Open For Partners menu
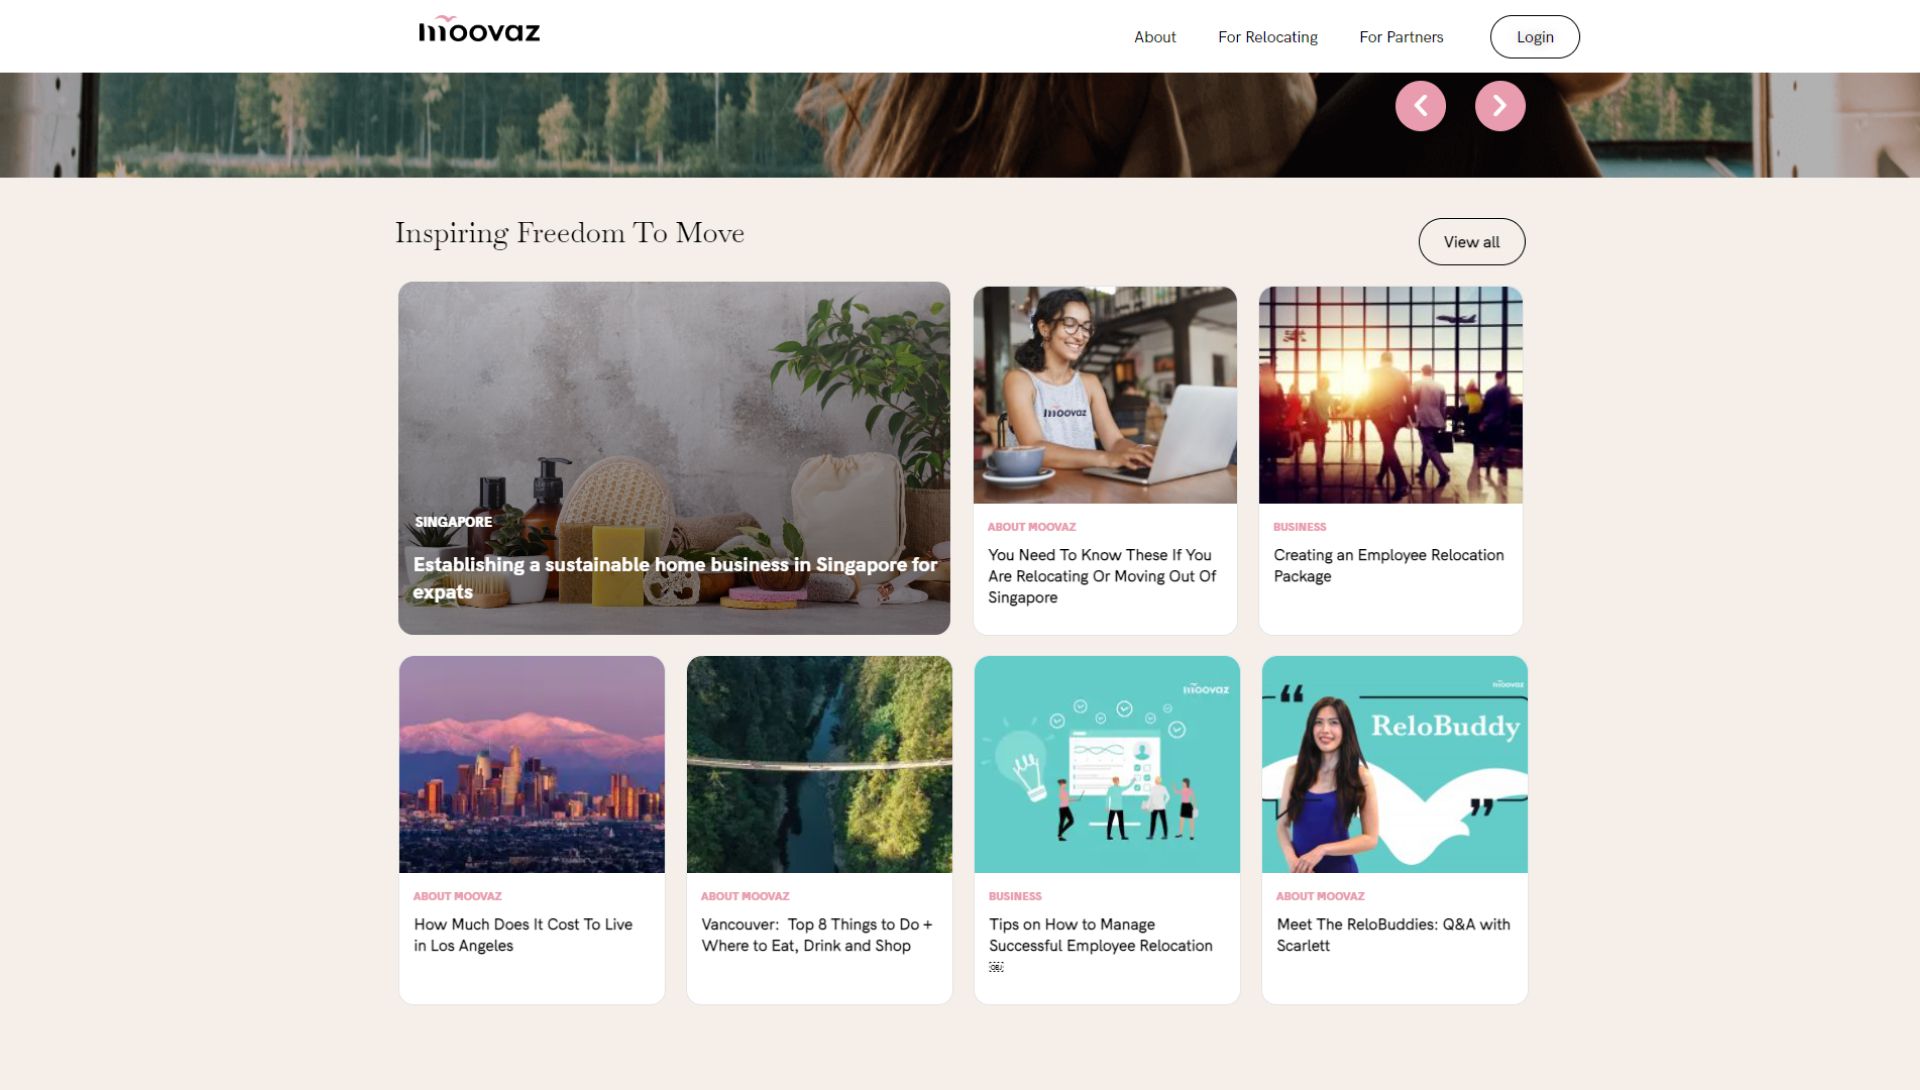The height and width of the screenshot is (1090, 1920). point(1400,37)
